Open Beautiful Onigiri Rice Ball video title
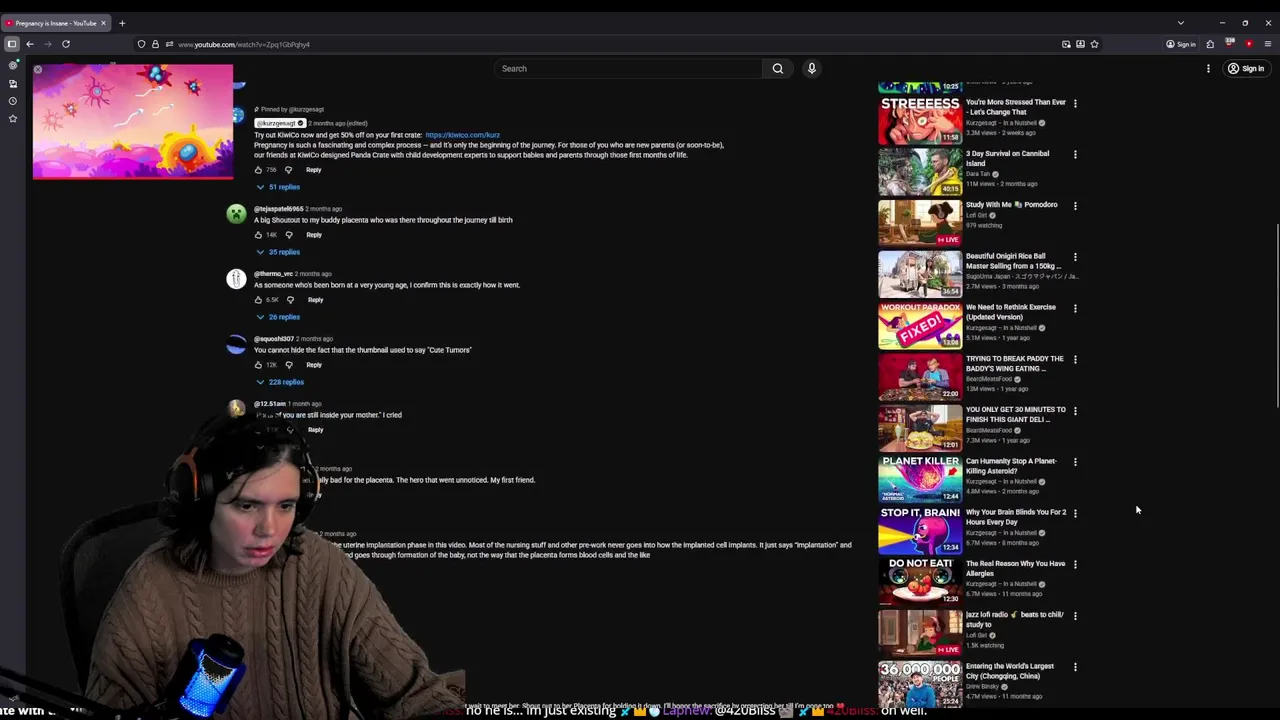Viewport: 1280px width, 720px height. coord(1013,261)
